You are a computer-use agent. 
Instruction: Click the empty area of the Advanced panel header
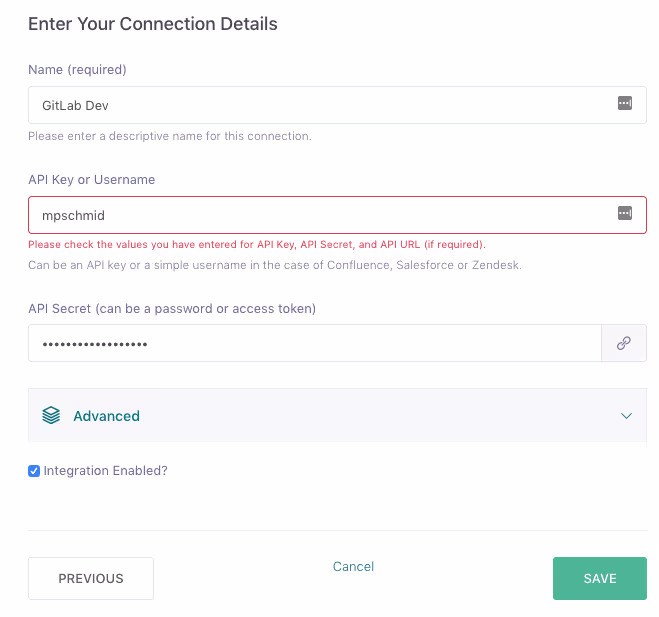(x=378, y=415)
